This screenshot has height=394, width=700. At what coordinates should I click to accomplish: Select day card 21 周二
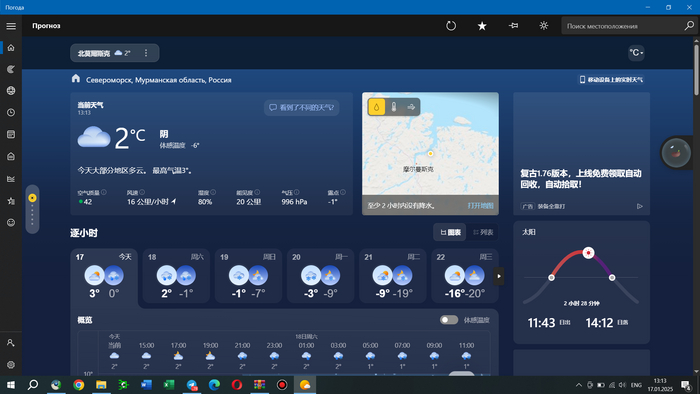[x=393, y=276]
